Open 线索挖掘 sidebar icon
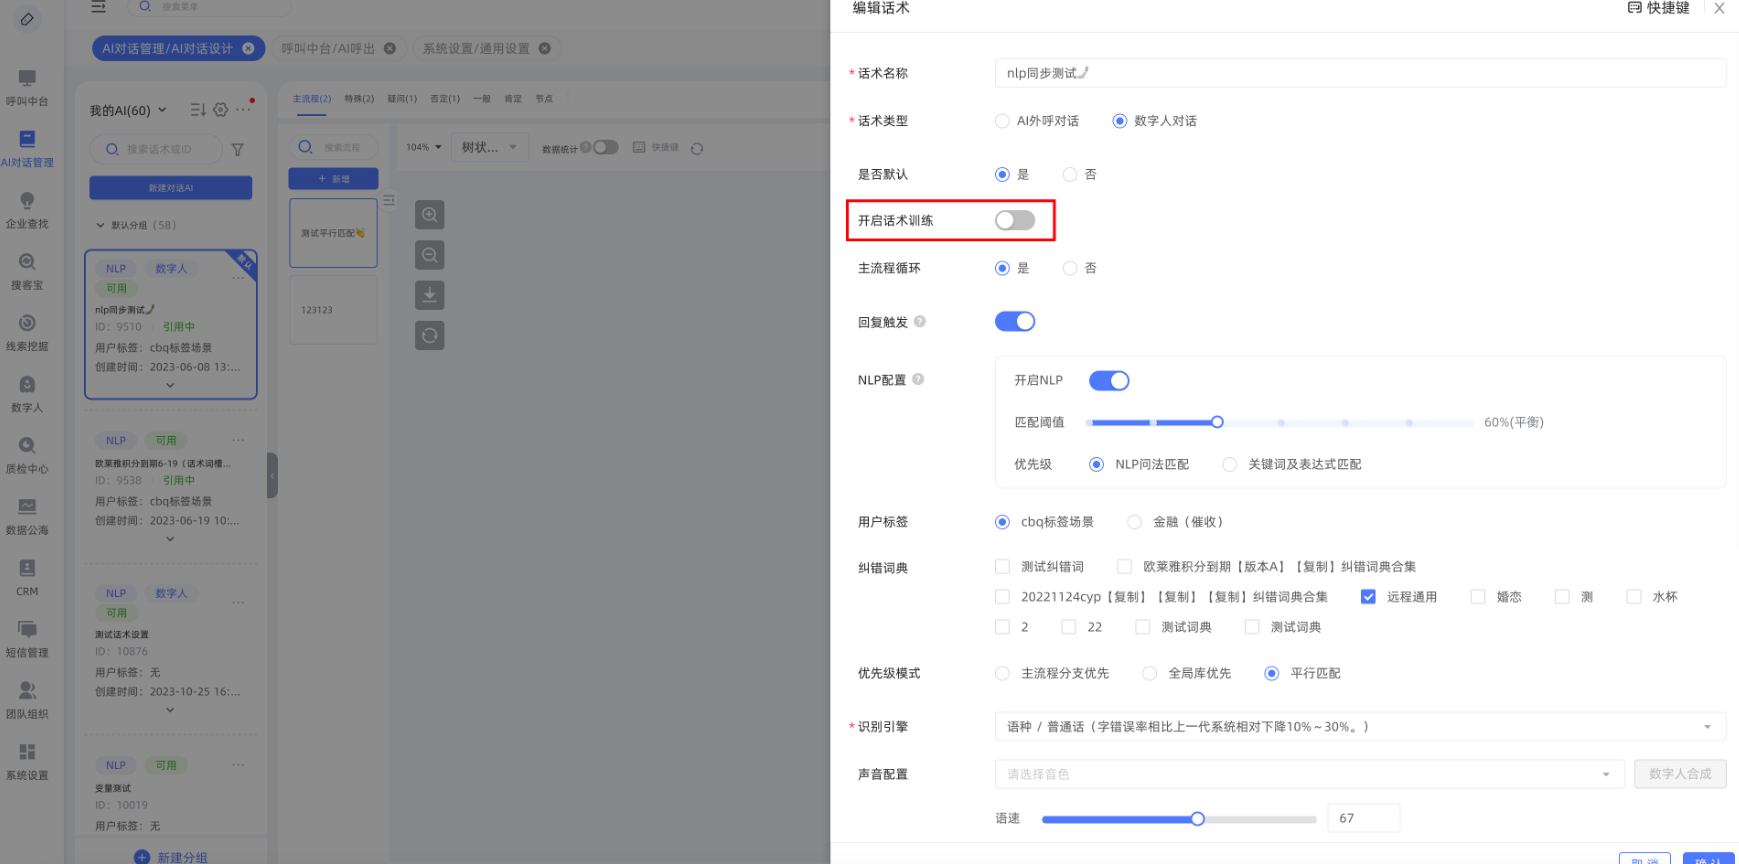Image resolution: width=1739 pixels, height=864 pixels. point(27,331)
